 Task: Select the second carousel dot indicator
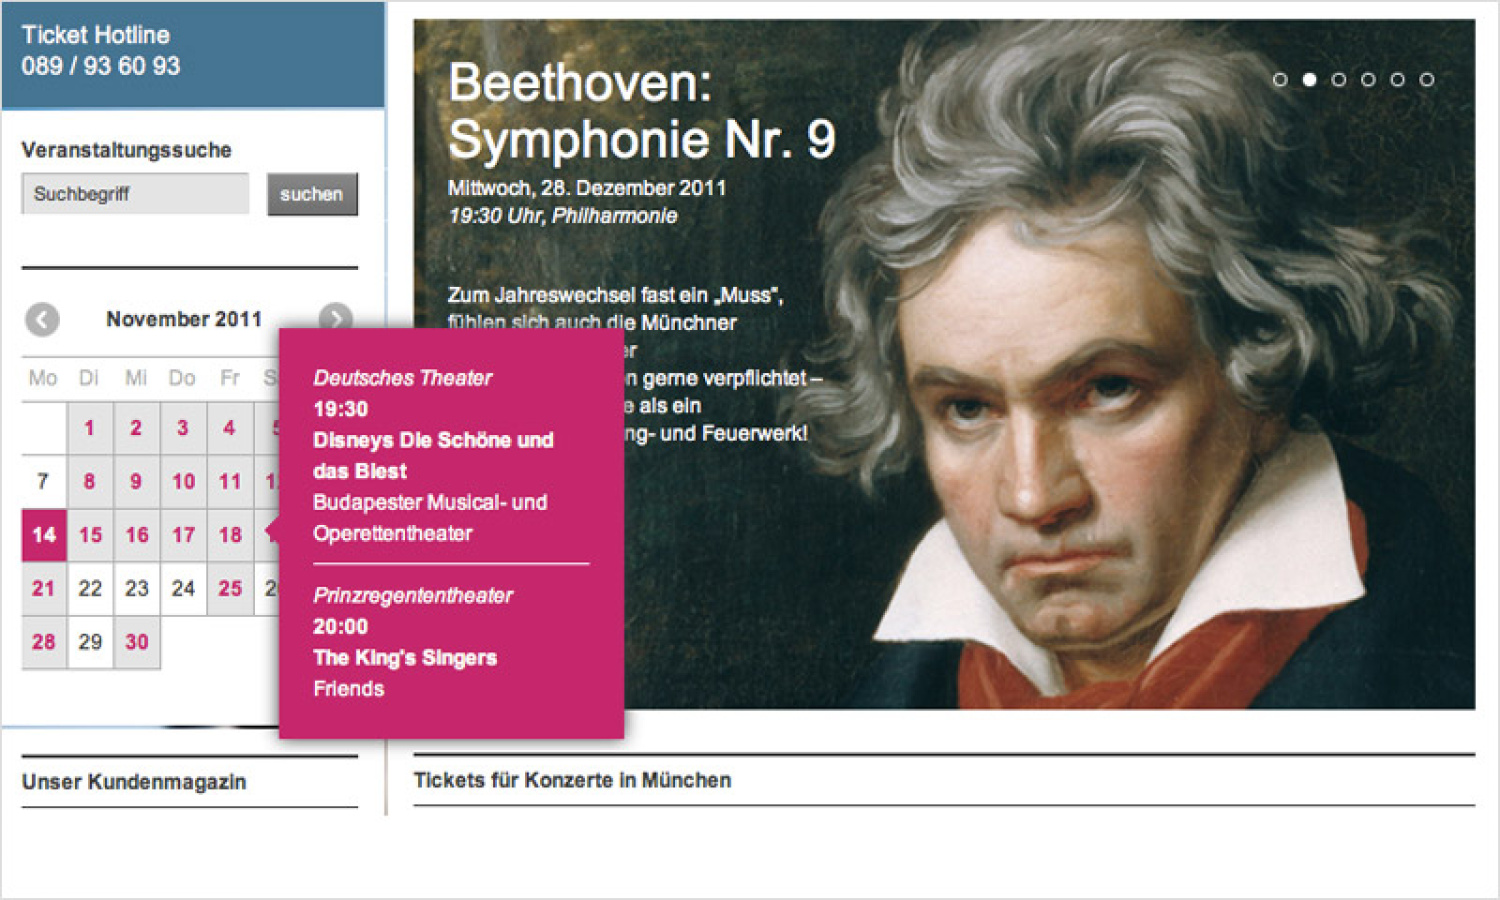tap(1311, 80)
